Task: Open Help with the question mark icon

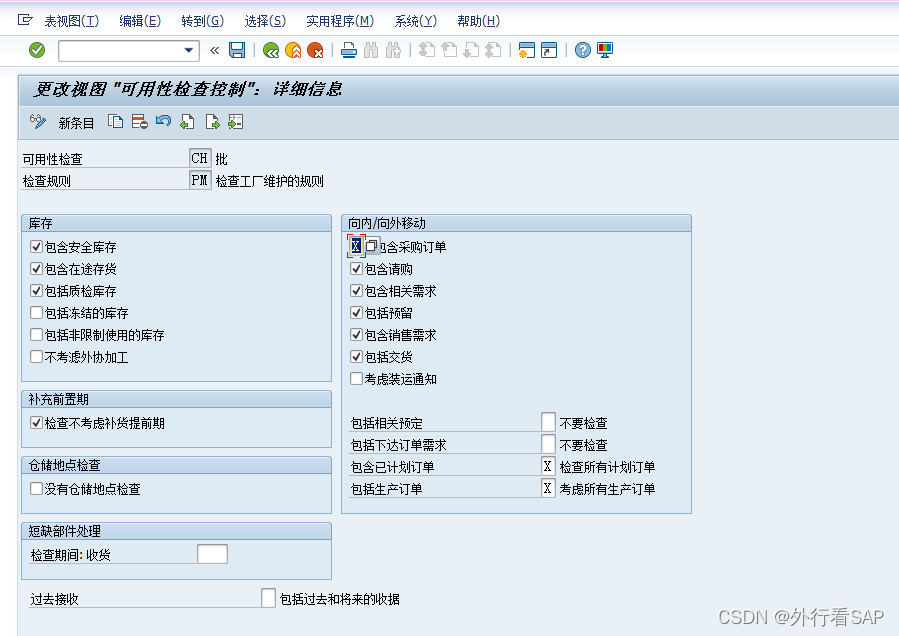Action: pos(583,50)
